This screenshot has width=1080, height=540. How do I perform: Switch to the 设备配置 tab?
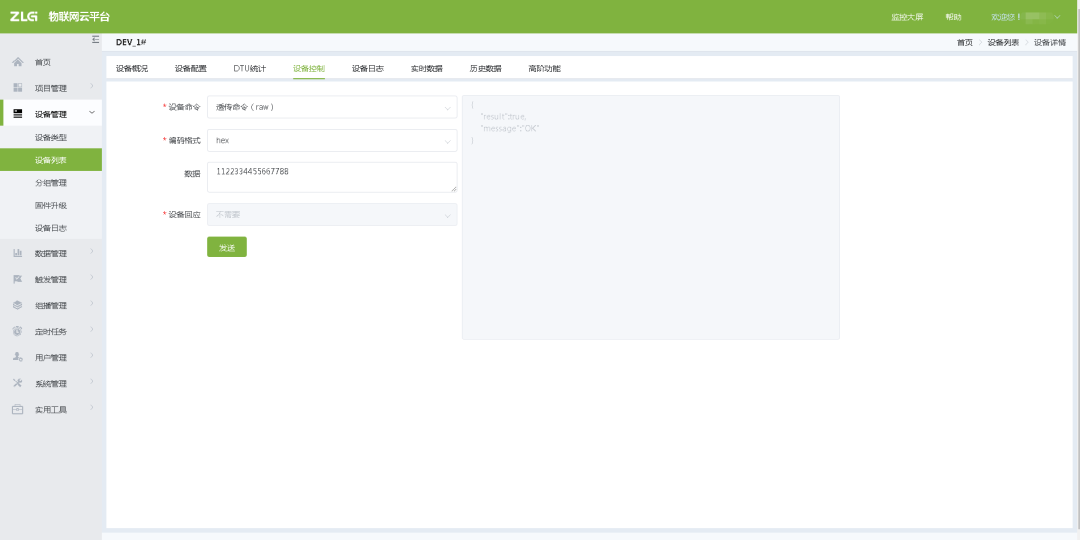(190, 69)
